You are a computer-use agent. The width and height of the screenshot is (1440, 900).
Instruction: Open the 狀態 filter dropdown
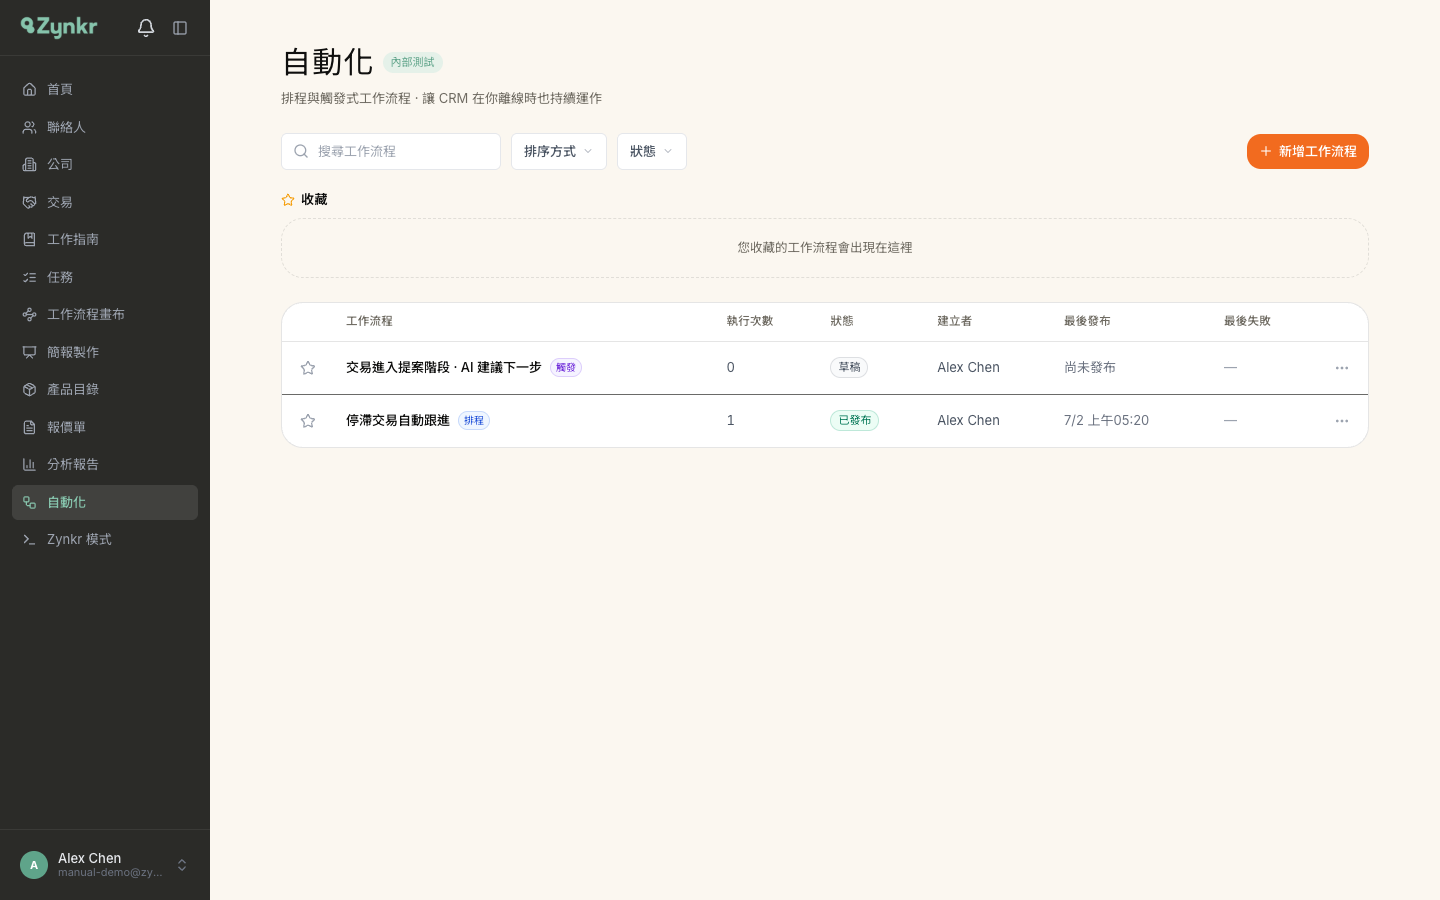(652, 151)
